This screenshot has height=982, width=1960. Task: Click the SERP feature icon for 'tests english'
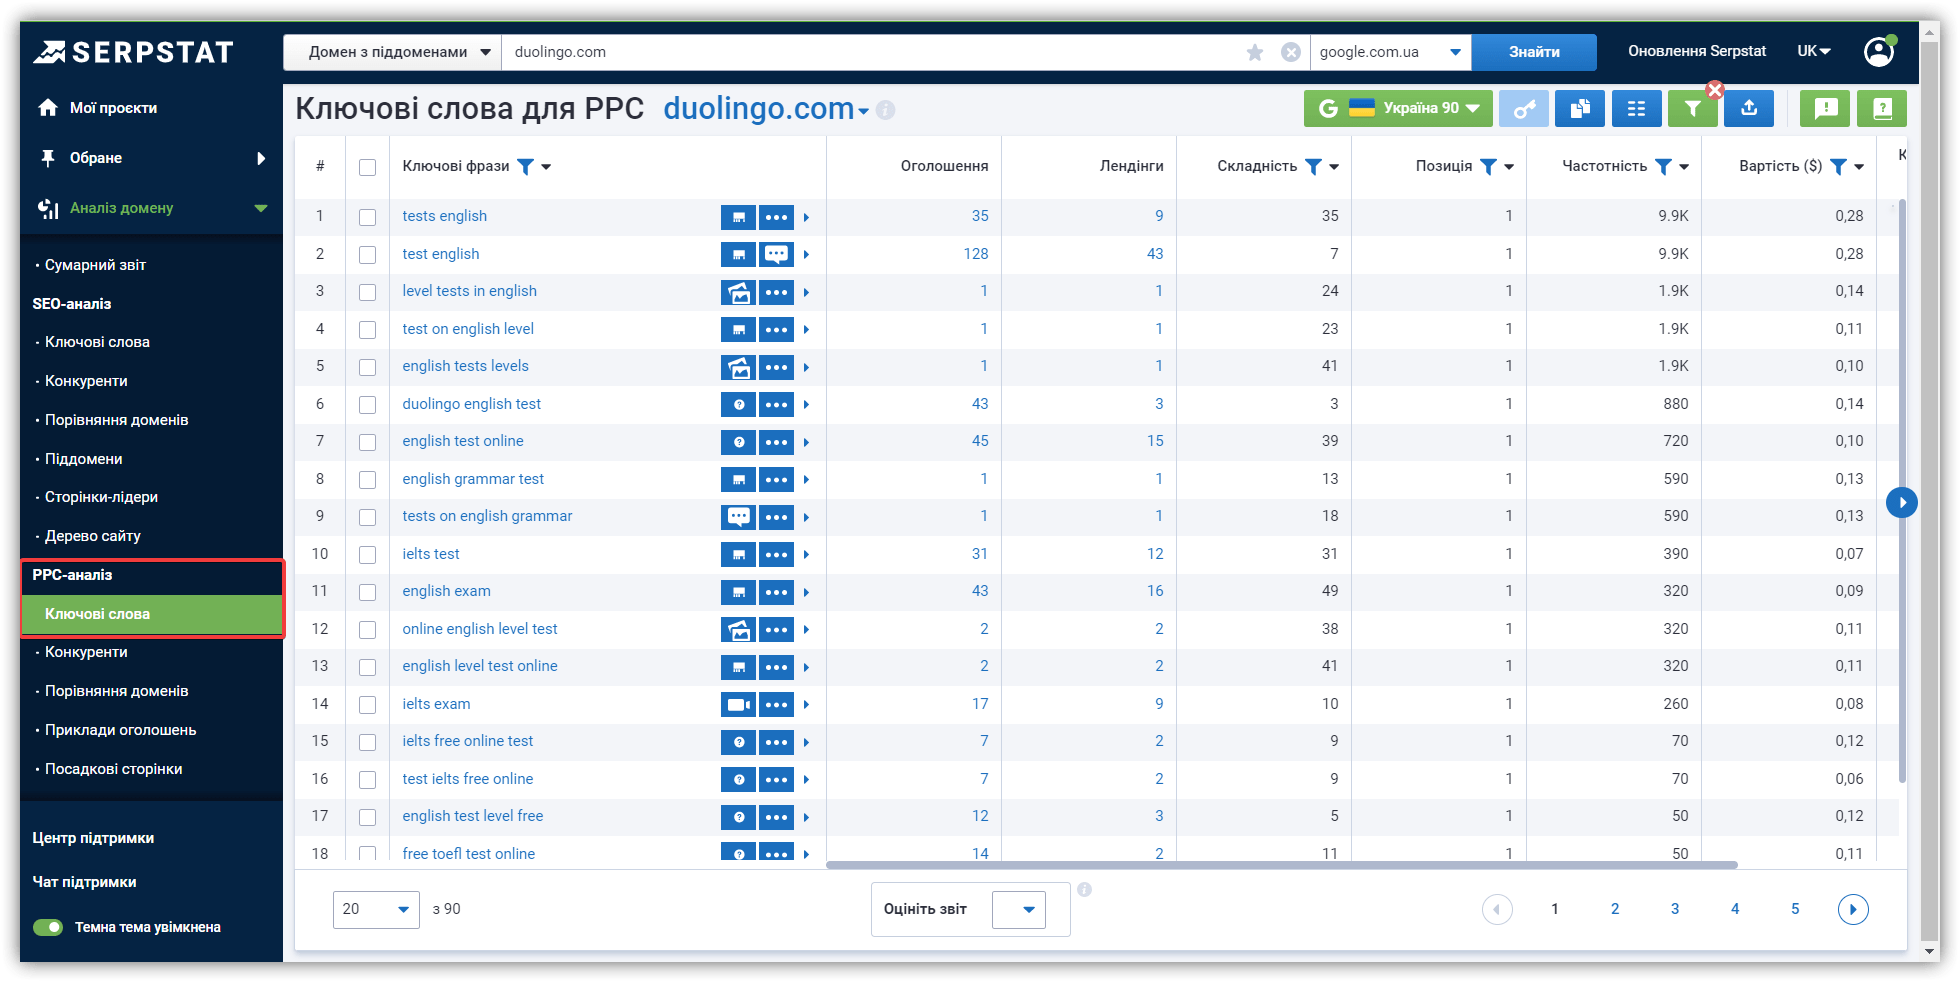coord(738,217)
